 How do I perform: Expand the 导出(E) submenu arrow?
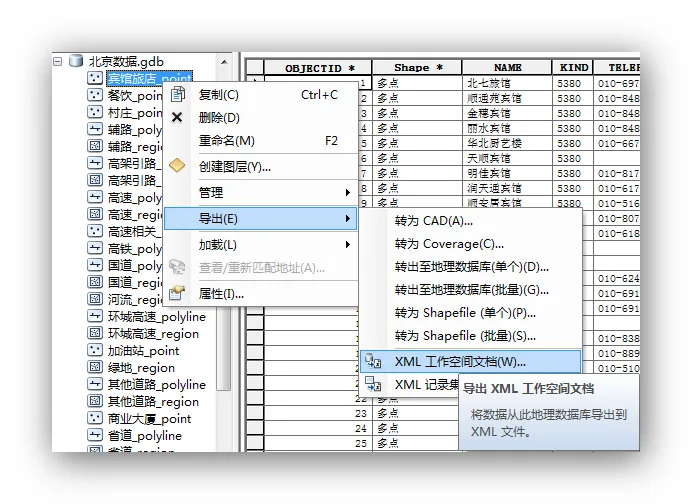[x=348, y=218]
